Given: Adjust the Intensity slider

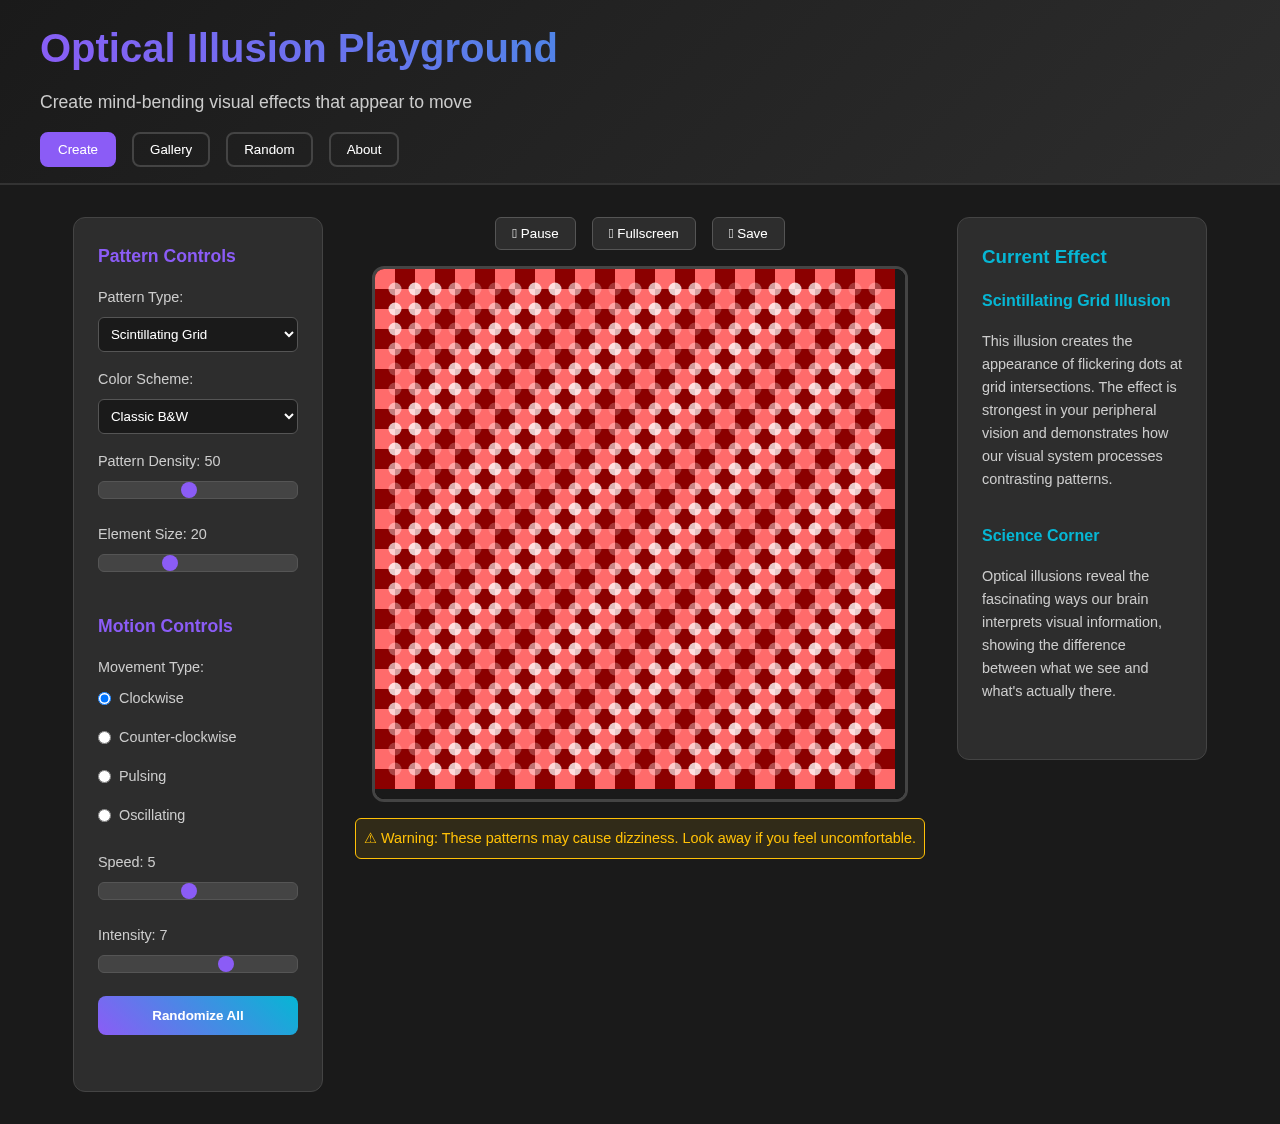Looking at the screenshot, I should (225, 963).
